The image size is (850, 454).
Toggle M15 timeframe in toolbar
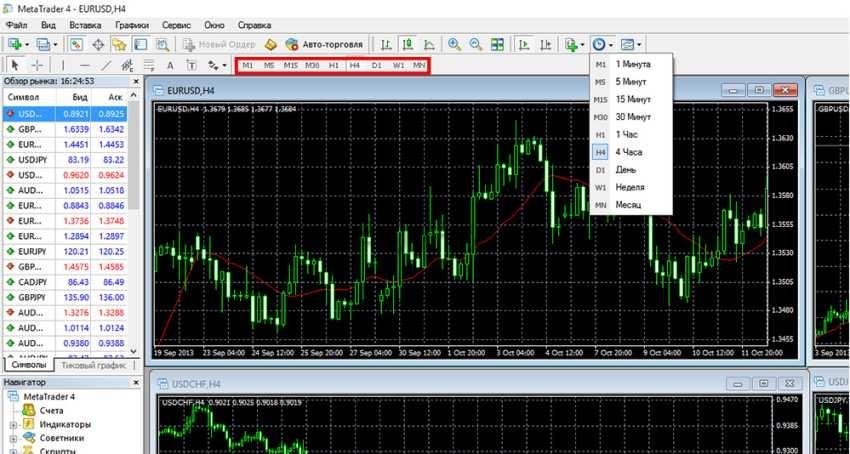point(290,65)
